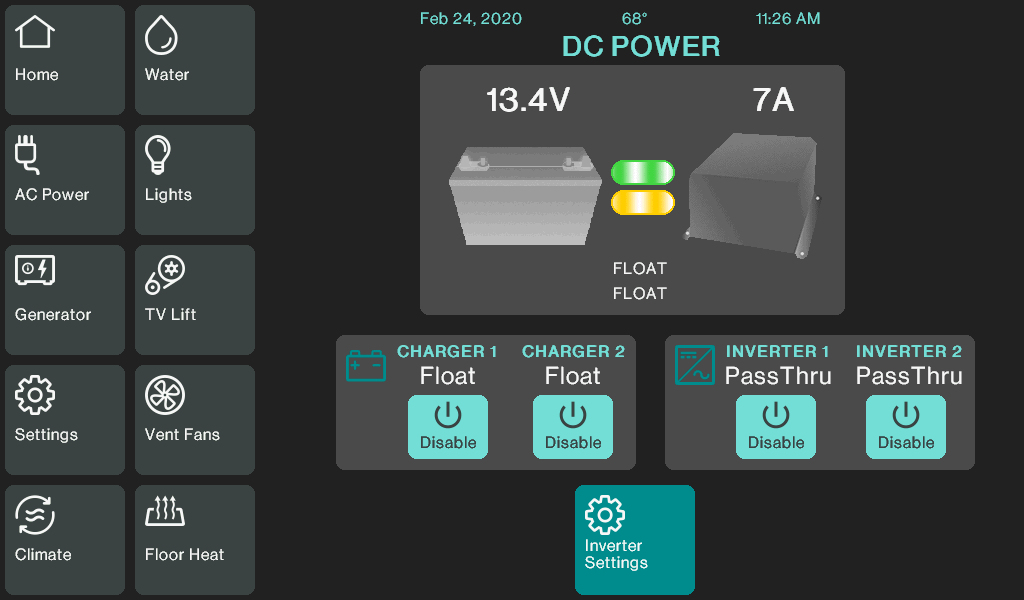The width and height of the screenshot is (1024, 600).
Task: Open the Home panel
Action: (65, 60)
